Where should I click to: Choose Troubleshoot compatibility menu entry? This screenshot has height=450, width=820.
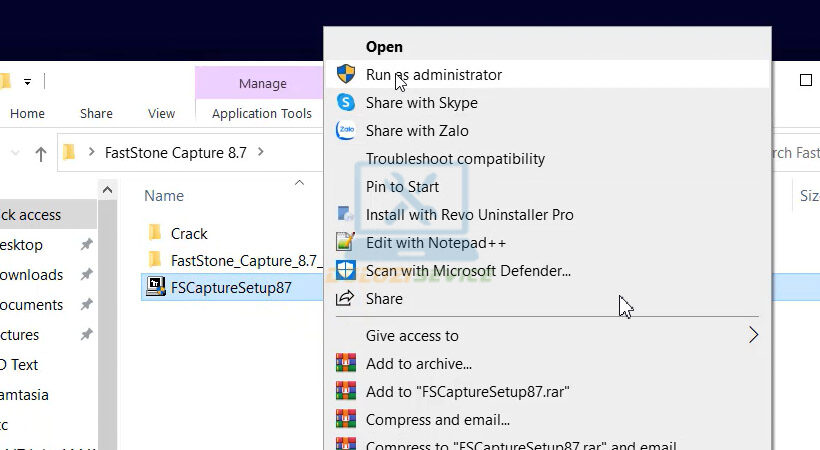(x=455, y=159)
